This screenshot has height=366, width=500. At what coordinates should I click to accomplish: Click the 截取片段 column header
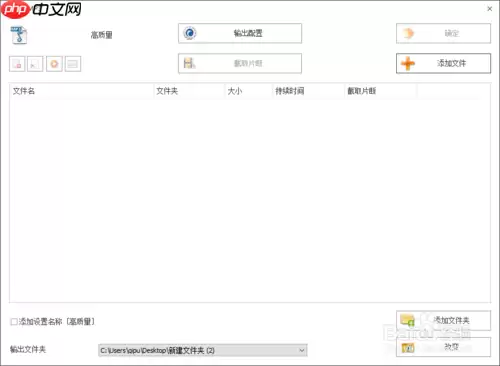[380, 91]
